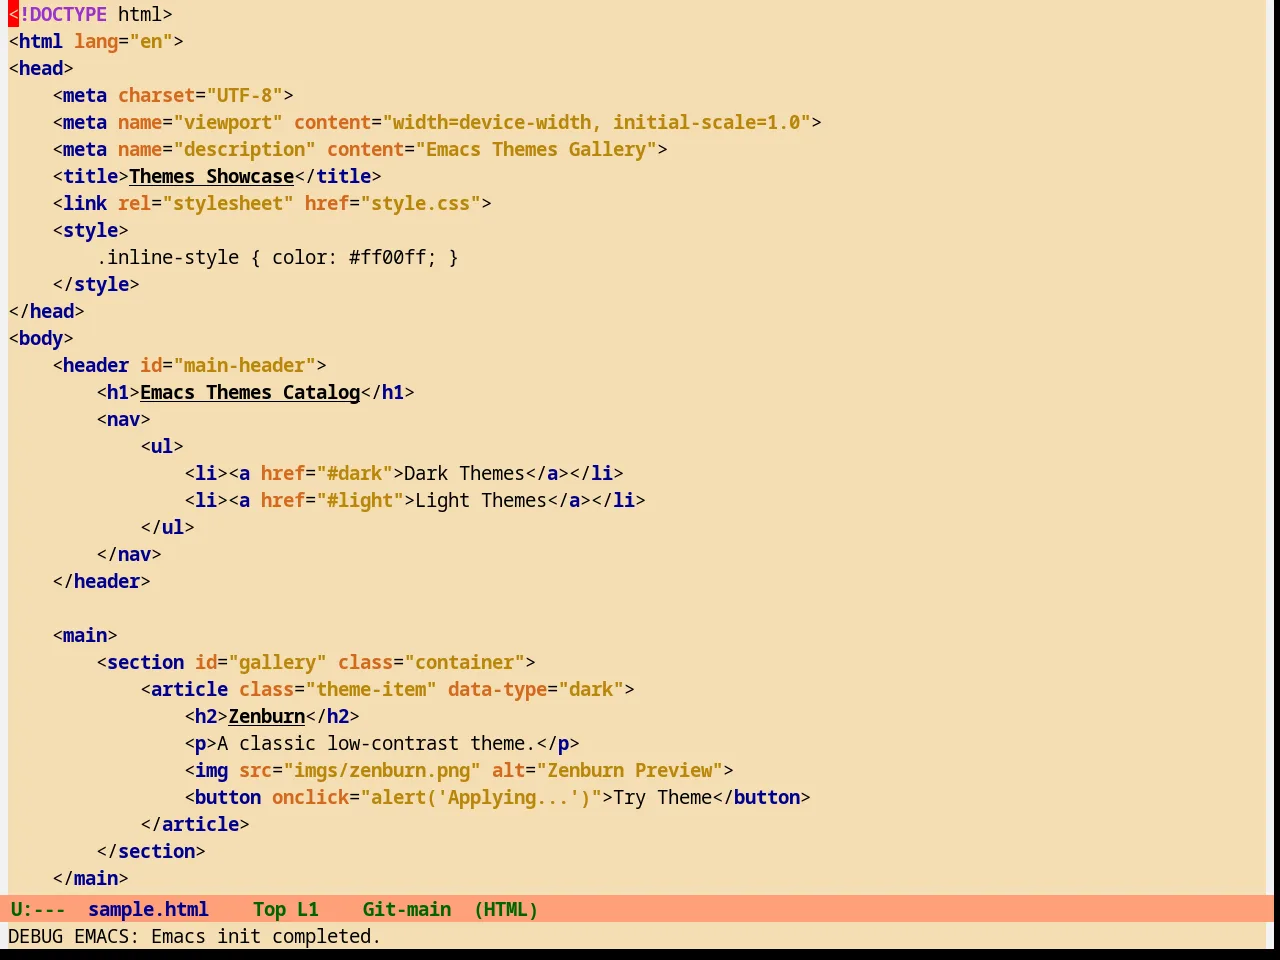Click the "style.css" href value
Image resolution: width=1280 pixels, height=960 pixels.
click(421, 203)
